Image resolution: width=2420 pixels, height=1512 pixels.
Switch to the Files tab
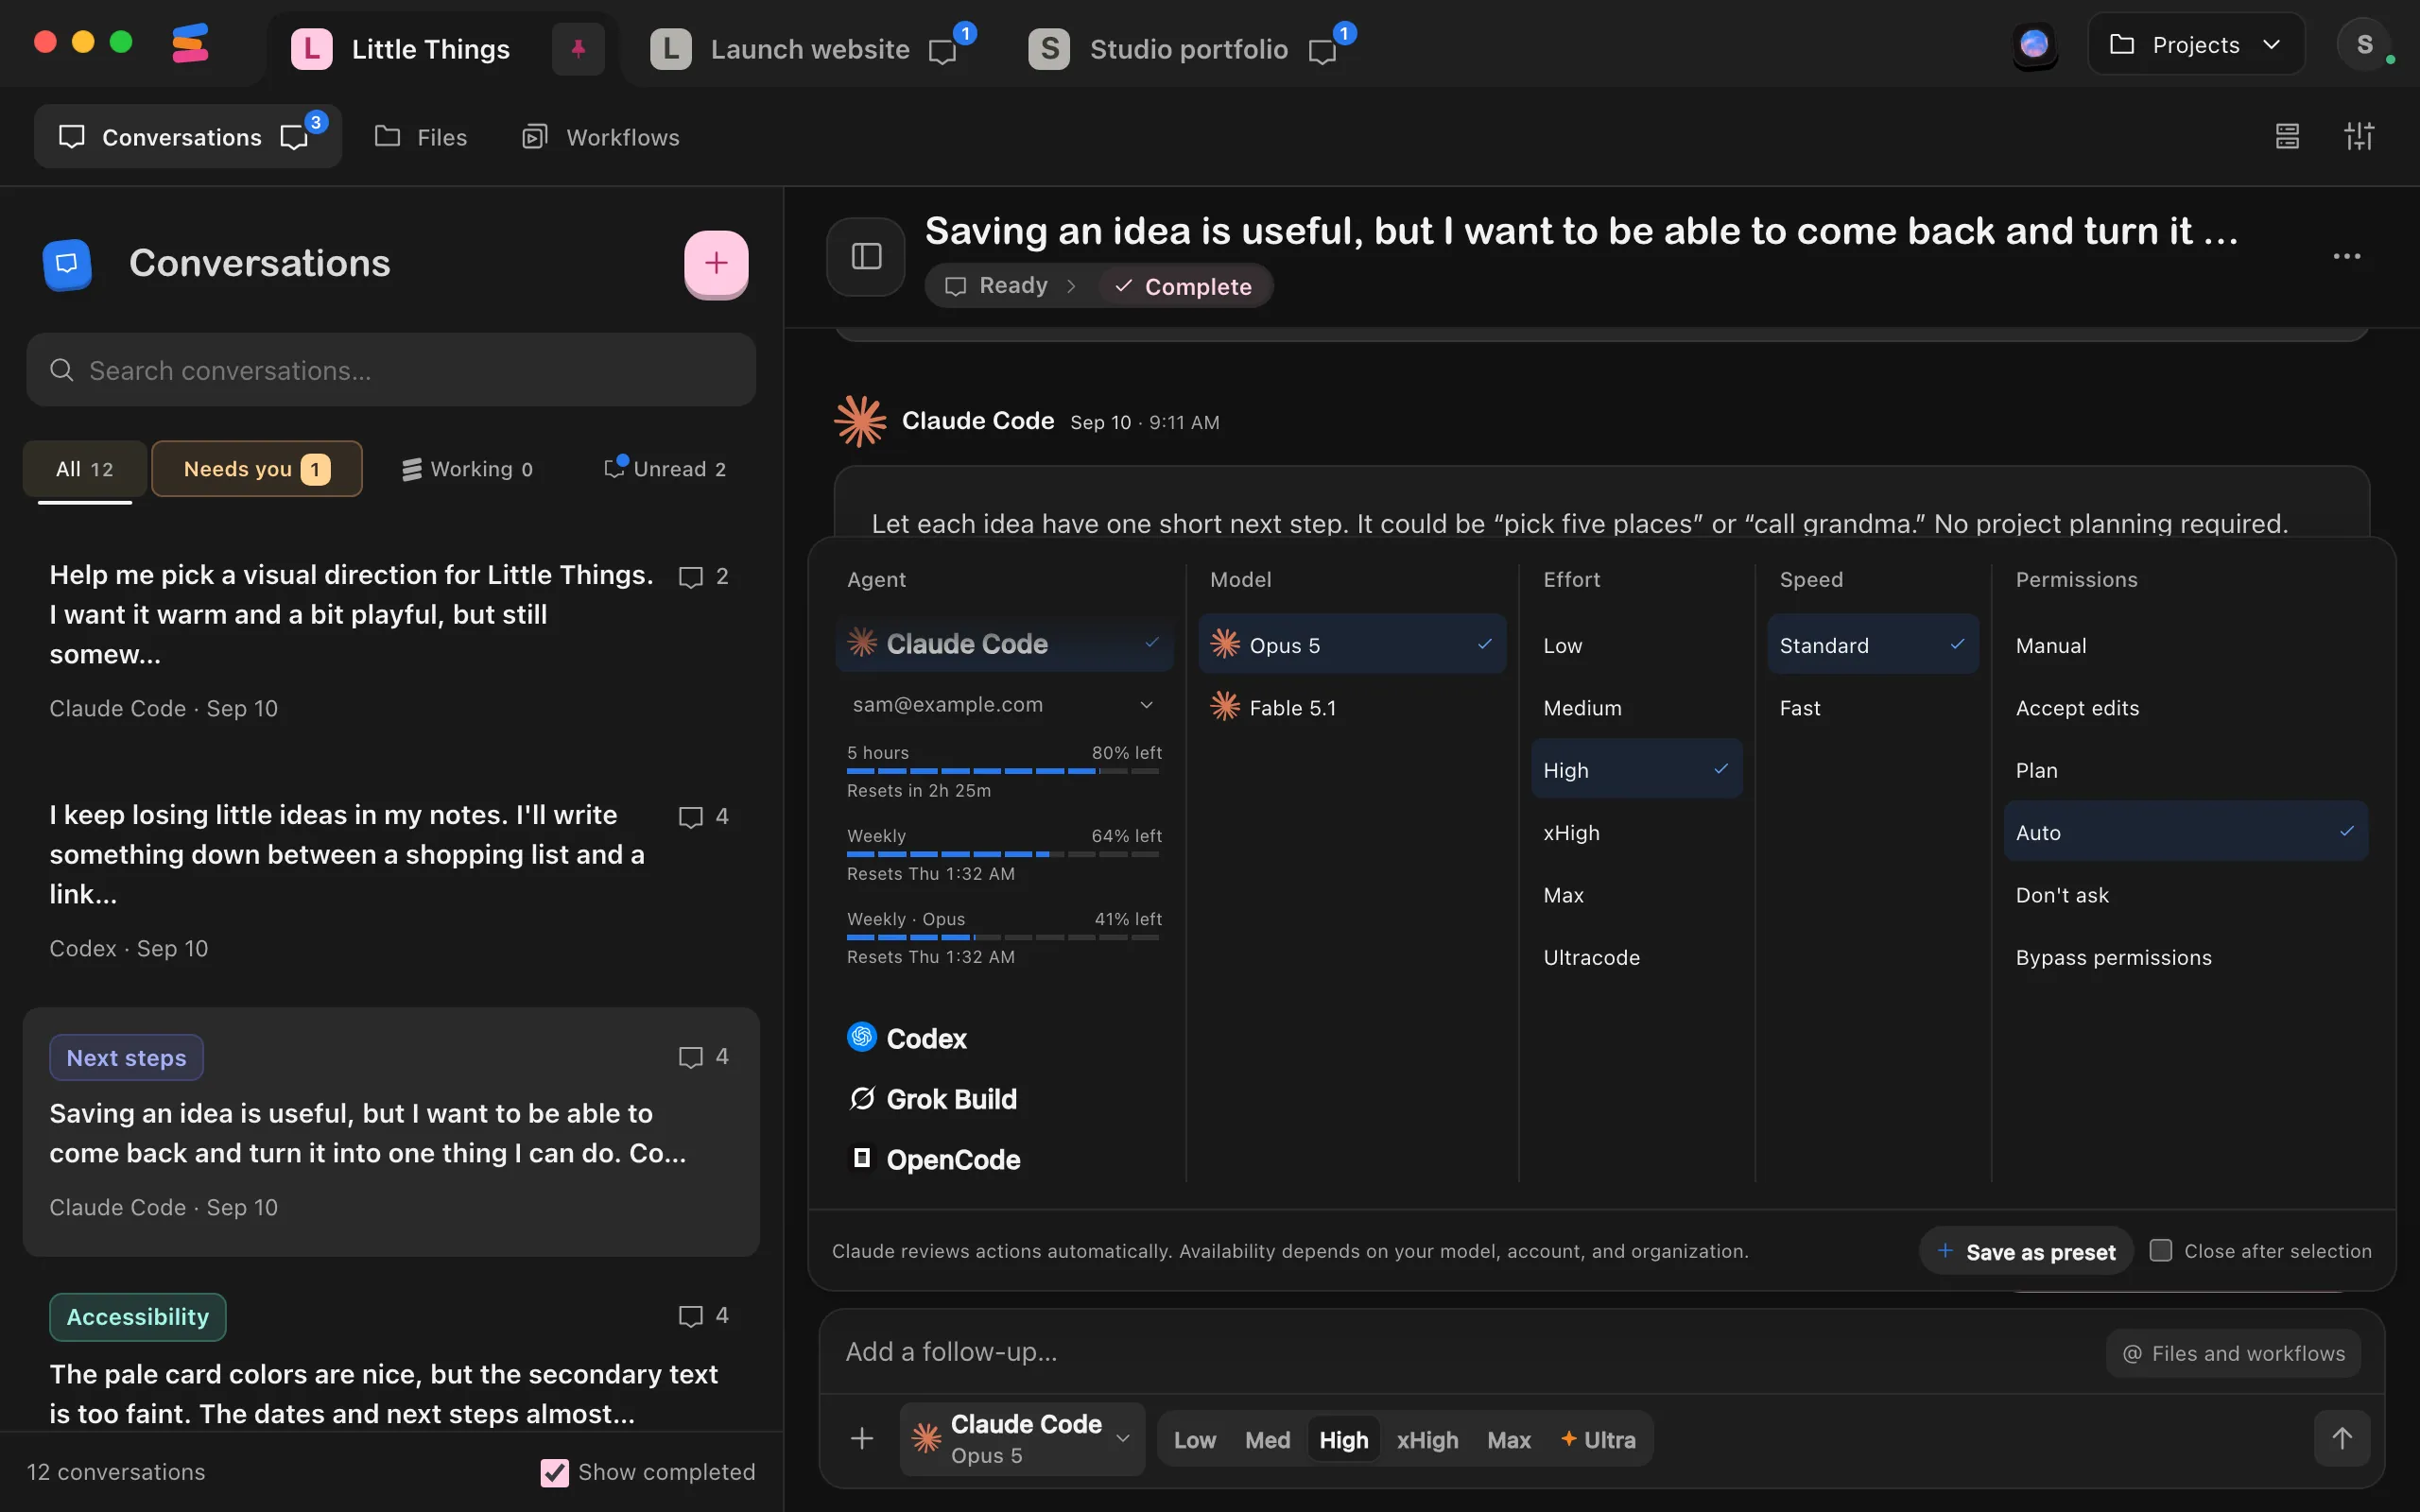pos(420,137)
